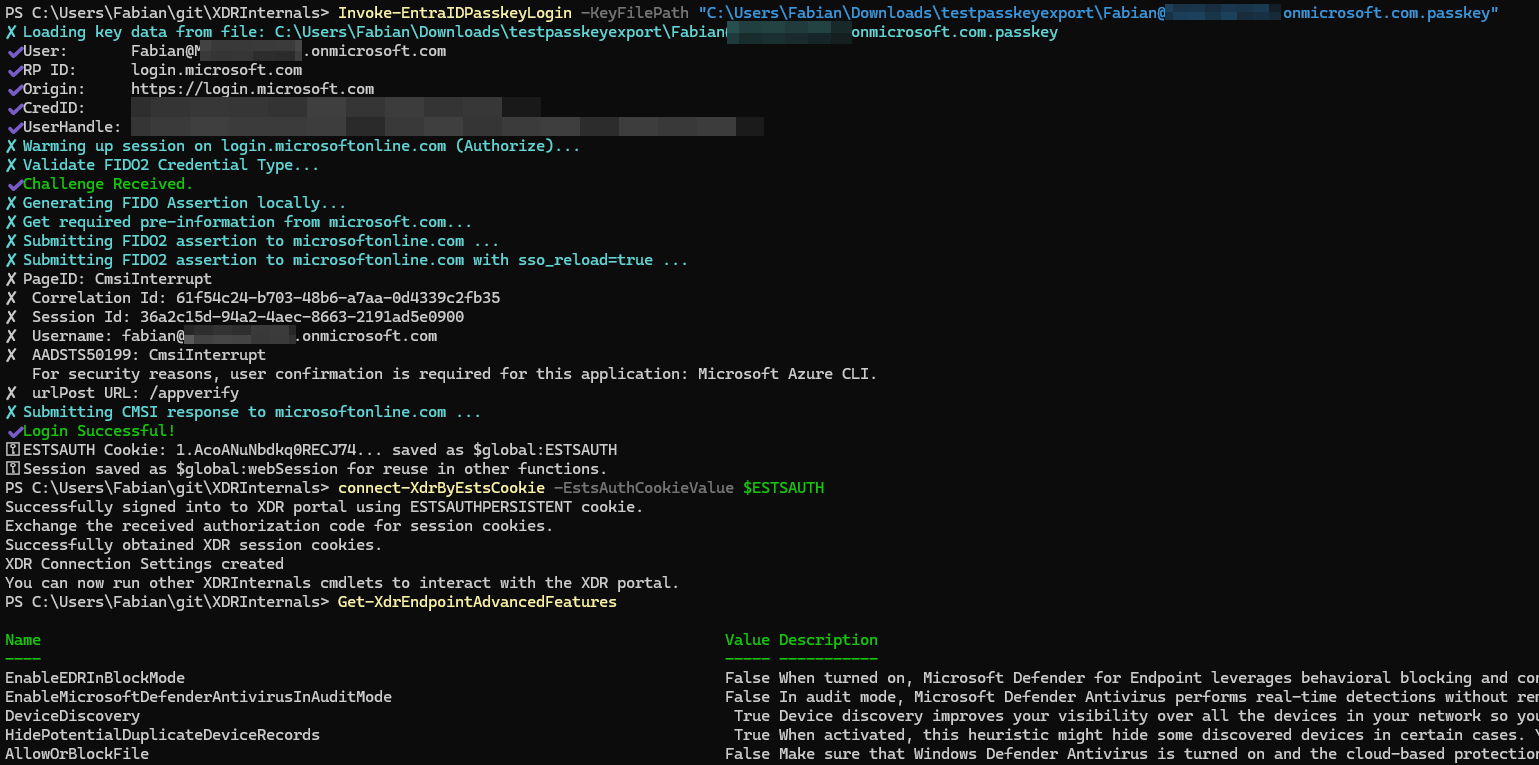Click the Get-XdrEndpointAdvancedFeatures command
The image size is (1539, 765).
click(x=477, y=602)
